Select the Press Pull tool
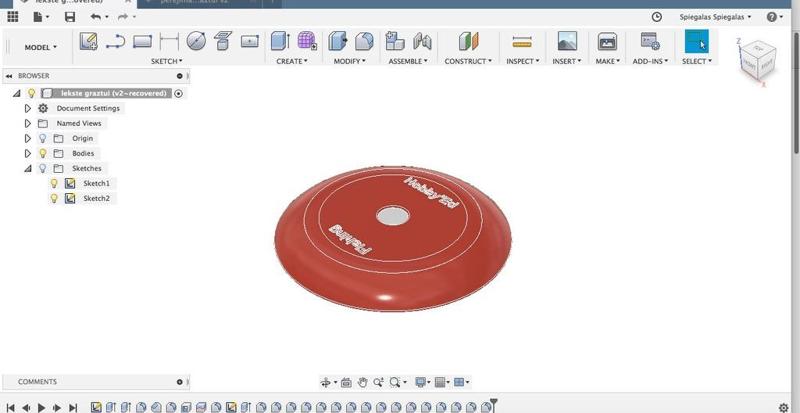Screen dimensions: 800x413 [338, 41]
